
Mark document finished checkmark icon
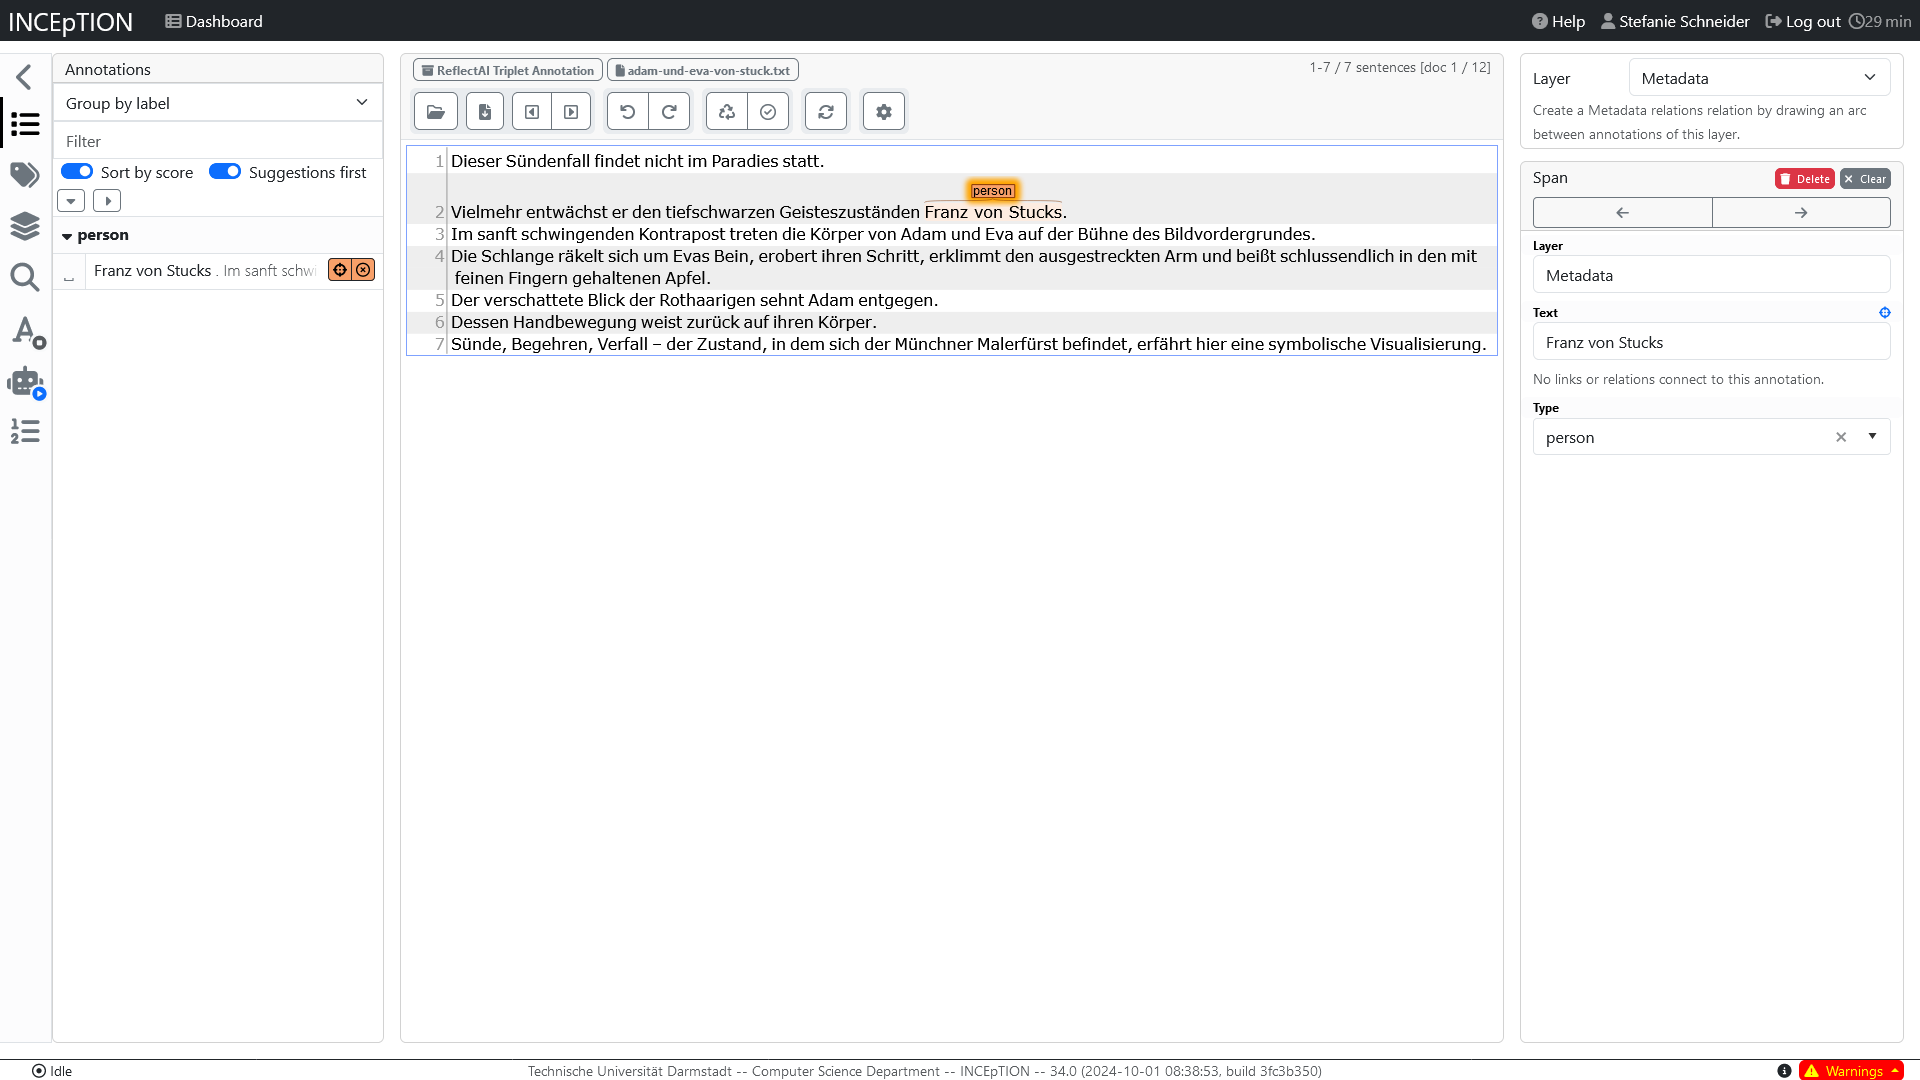768,112
